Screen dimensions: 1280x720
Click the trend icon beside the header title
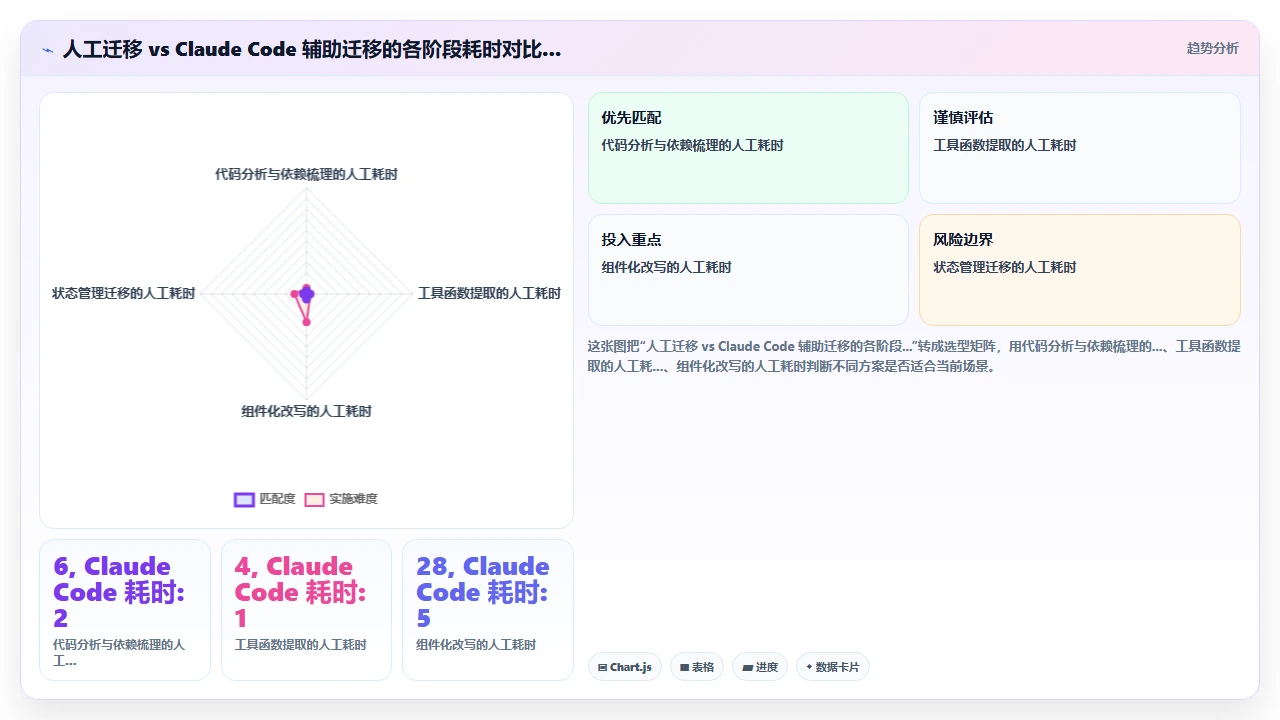coord(47,50)
